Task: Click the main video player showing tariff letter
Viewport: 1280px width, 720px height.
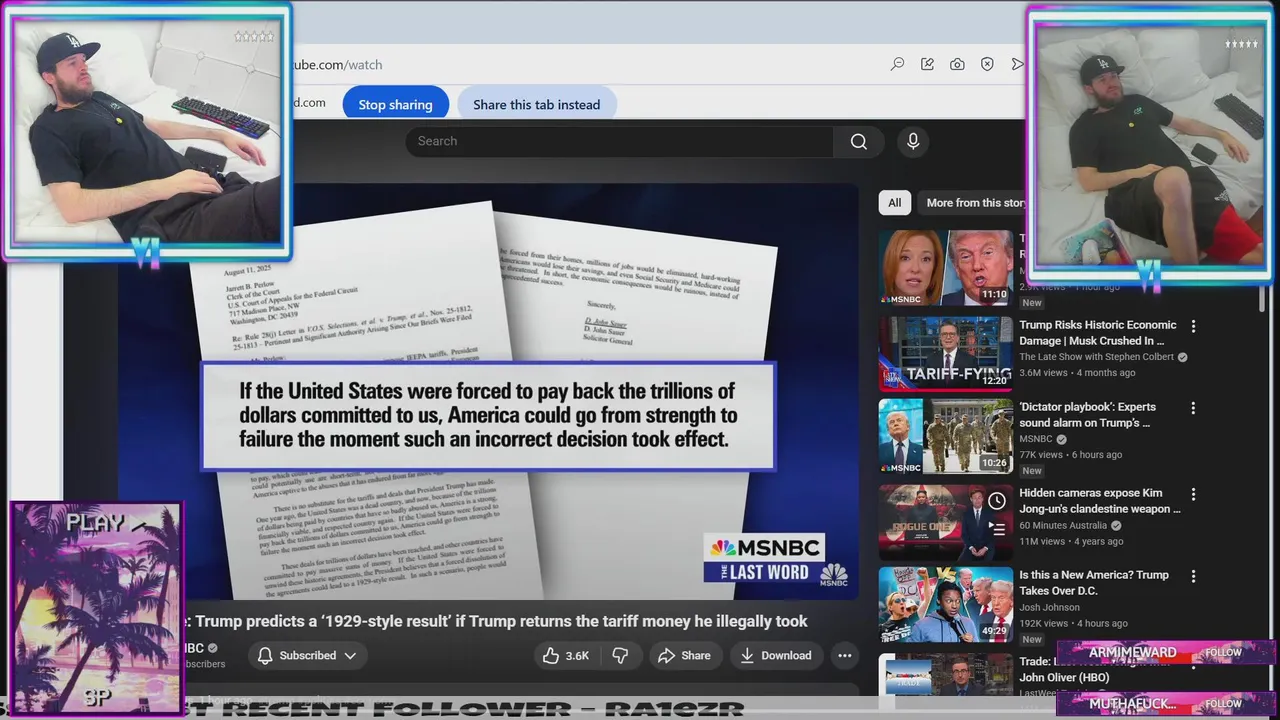Action: pos(489,391)
